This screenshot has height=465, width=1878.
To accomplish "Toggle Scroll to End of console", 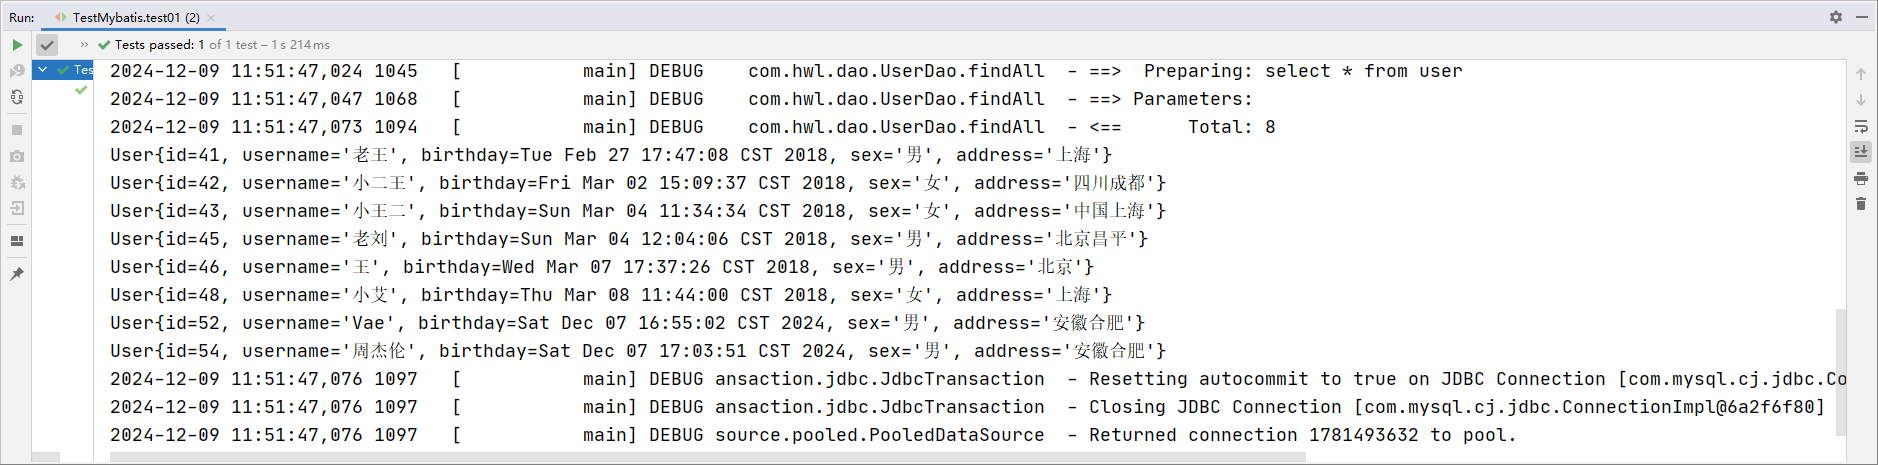I will (x=1861, y=152).
